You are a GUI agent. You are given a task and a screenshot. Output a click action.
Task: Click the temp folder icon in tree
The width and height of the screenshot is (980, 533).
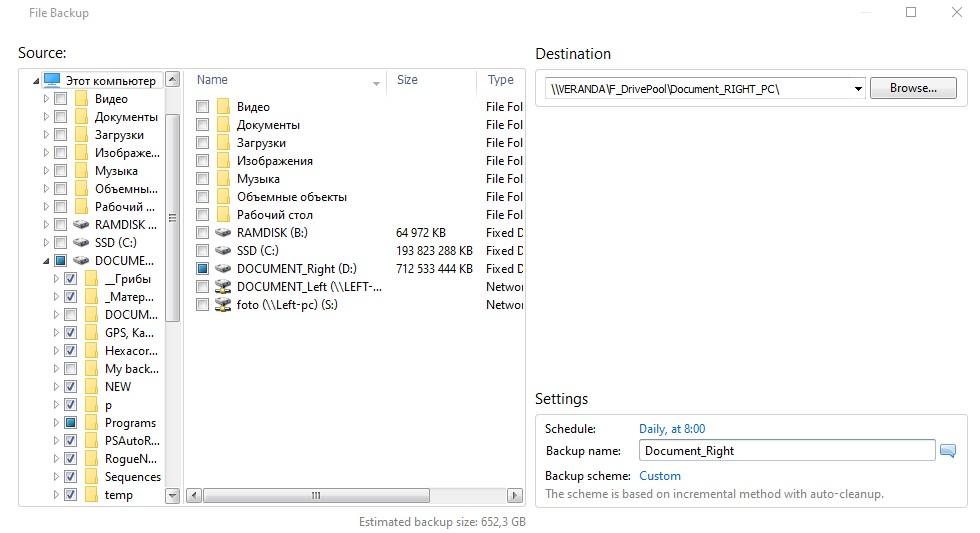(x=91, y=494)
